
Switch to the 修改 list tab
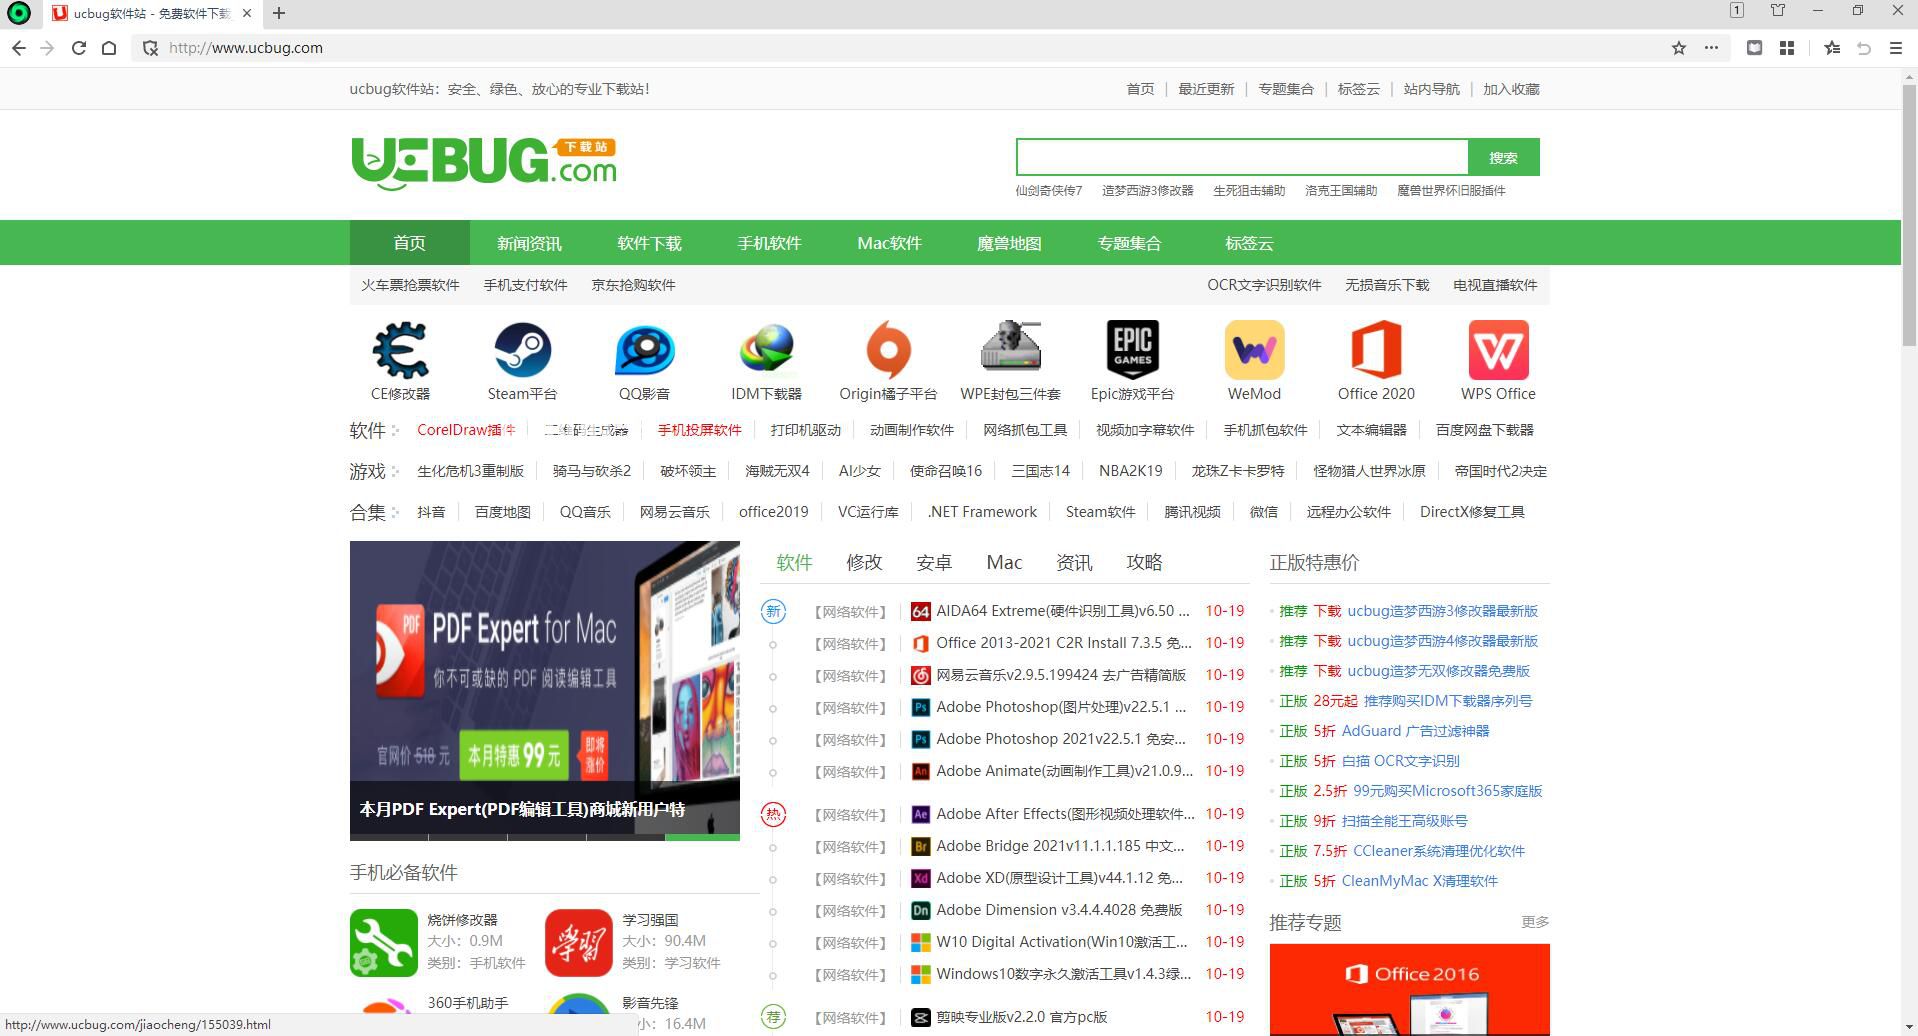pos(864,562)
